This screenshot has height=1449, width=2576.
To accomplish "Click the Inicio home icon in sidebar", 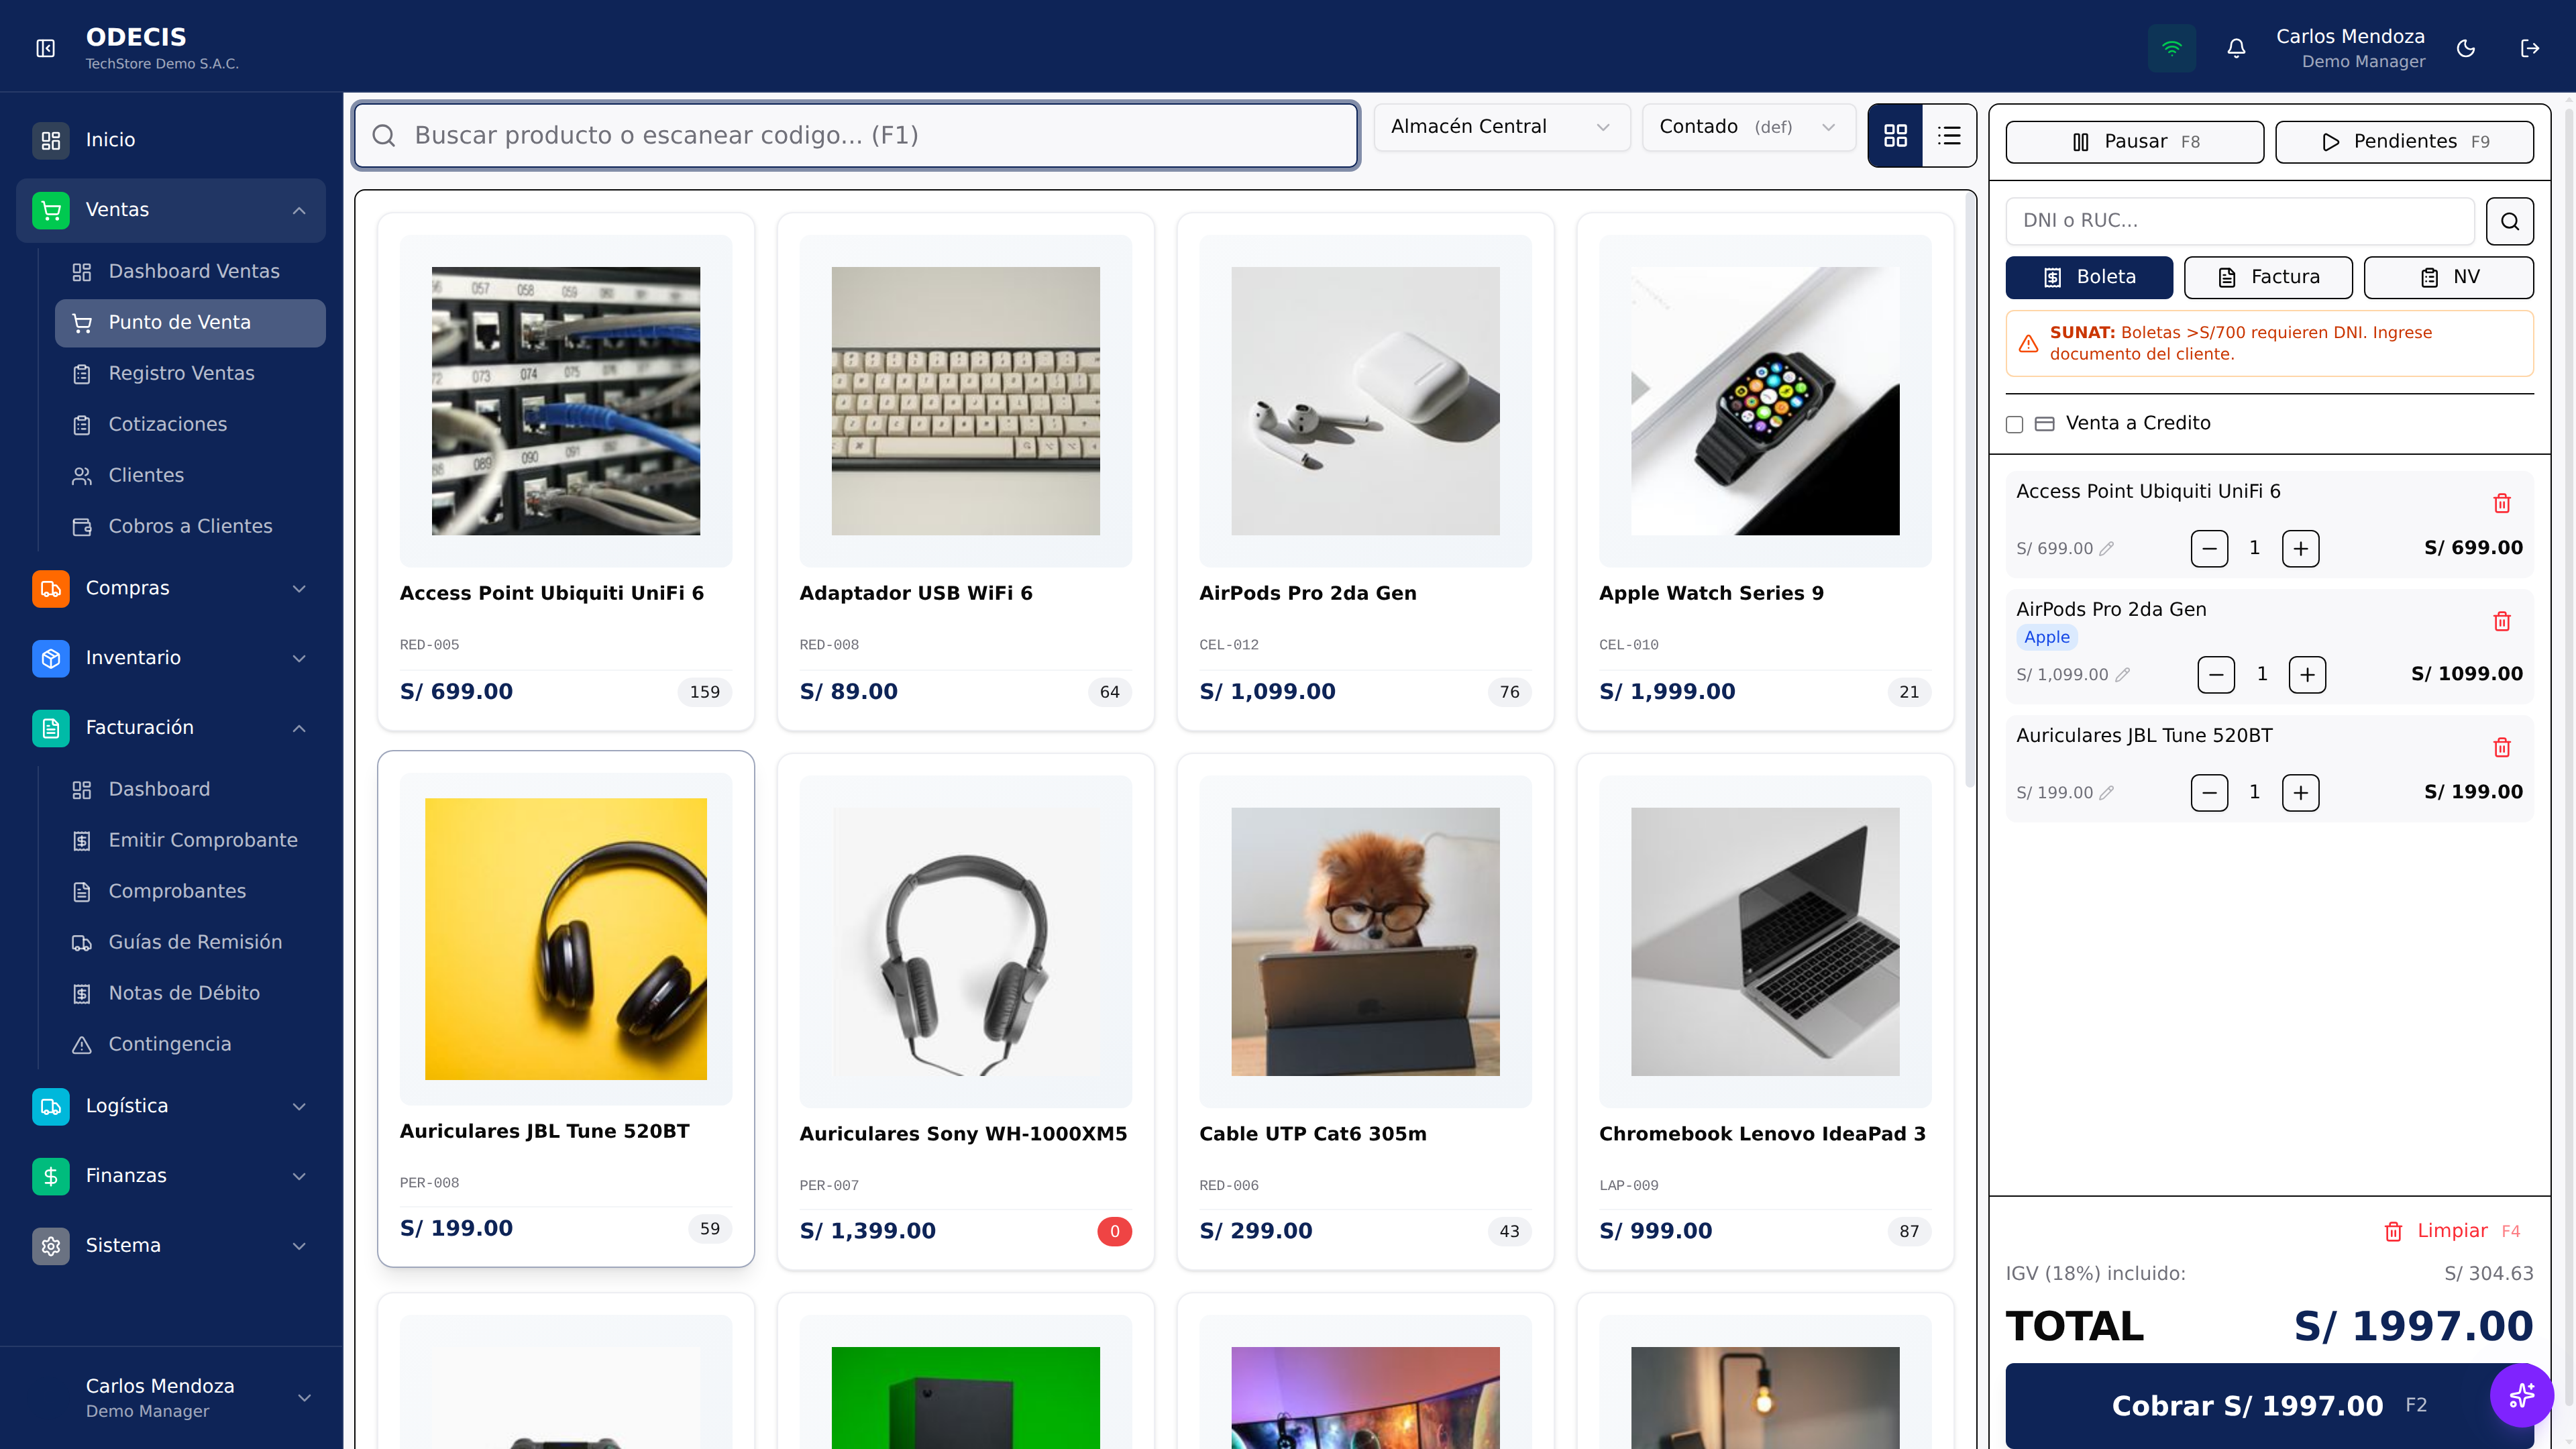I will [51, 140].
